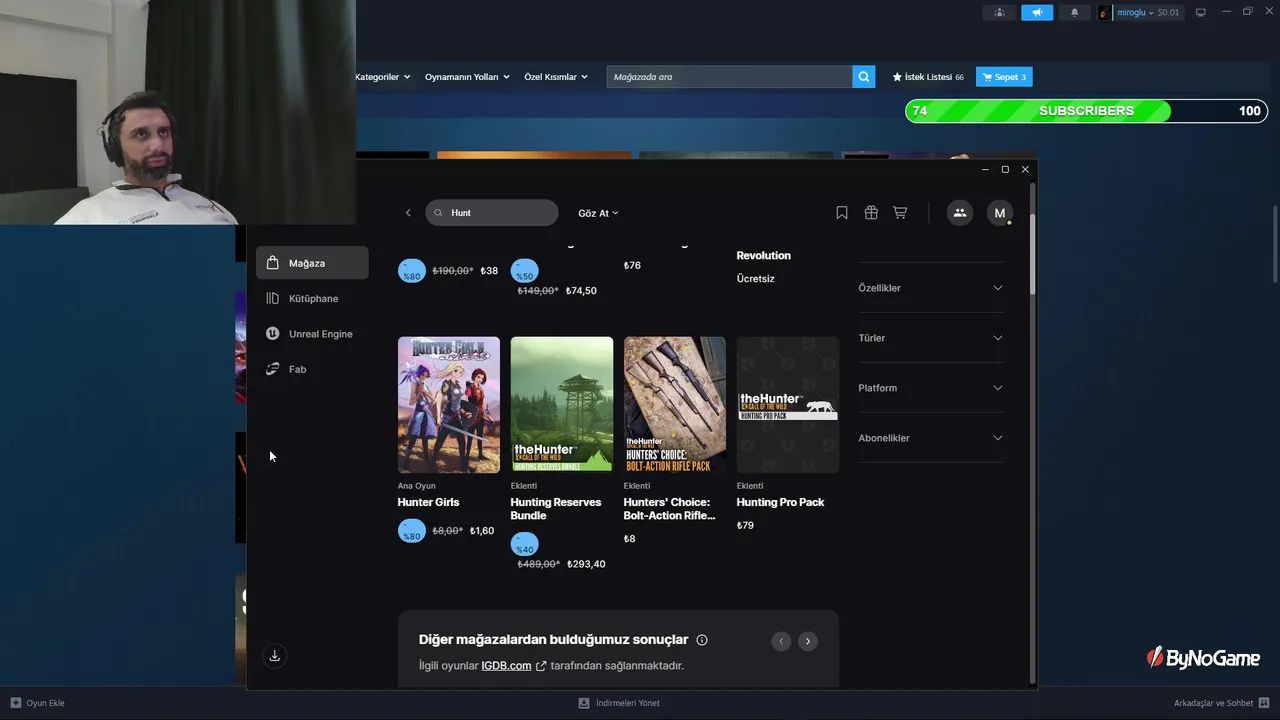Viewport: 1280px width, 720px height.
Task: Open Arkadaşlar ve Sohbet in Steam
Action: coord(1221,703)
